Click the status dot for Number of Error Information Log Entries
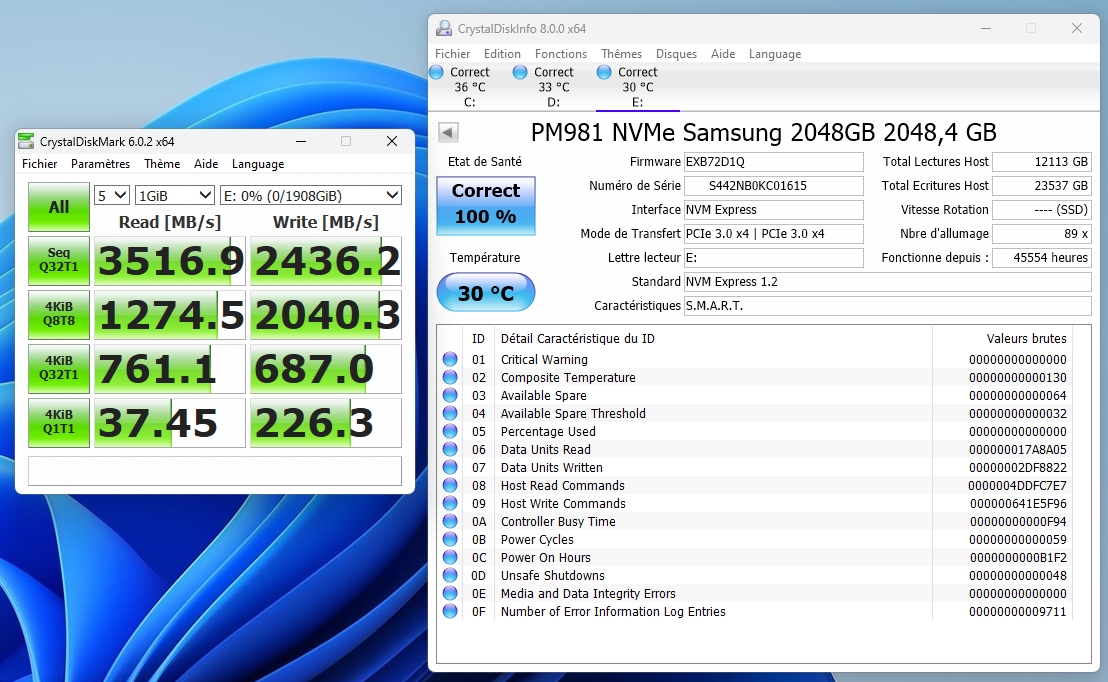 (x=450, y=611)
